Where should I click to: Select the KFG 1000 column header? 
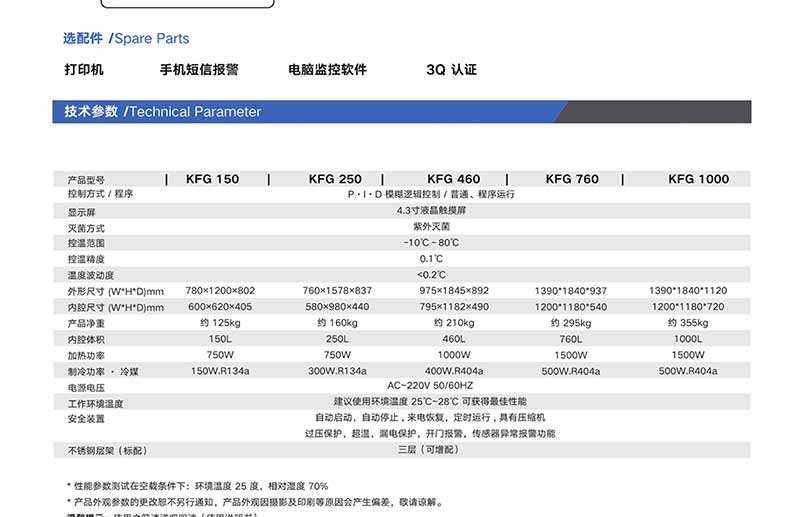pyautogui.click(x=699, y=179)
